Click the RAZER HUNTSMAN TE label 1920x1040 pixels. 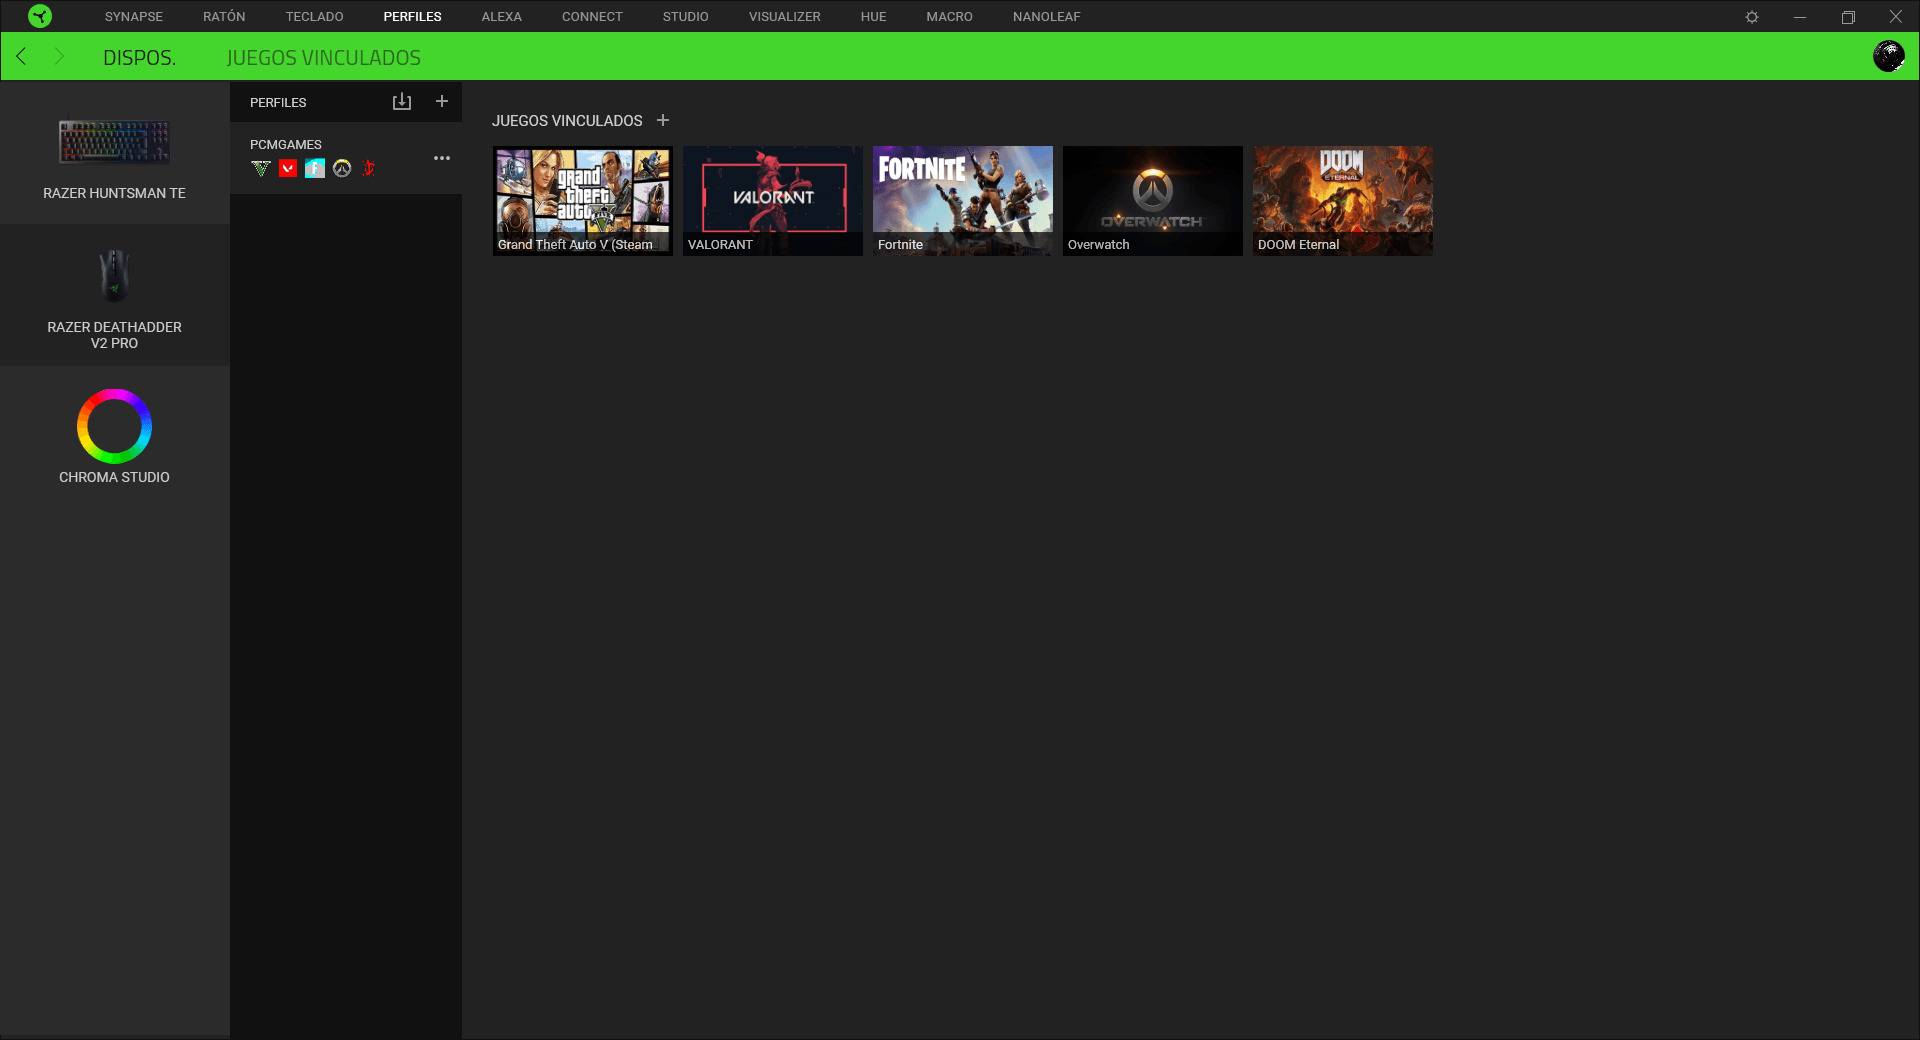click(x=114, y=193)
